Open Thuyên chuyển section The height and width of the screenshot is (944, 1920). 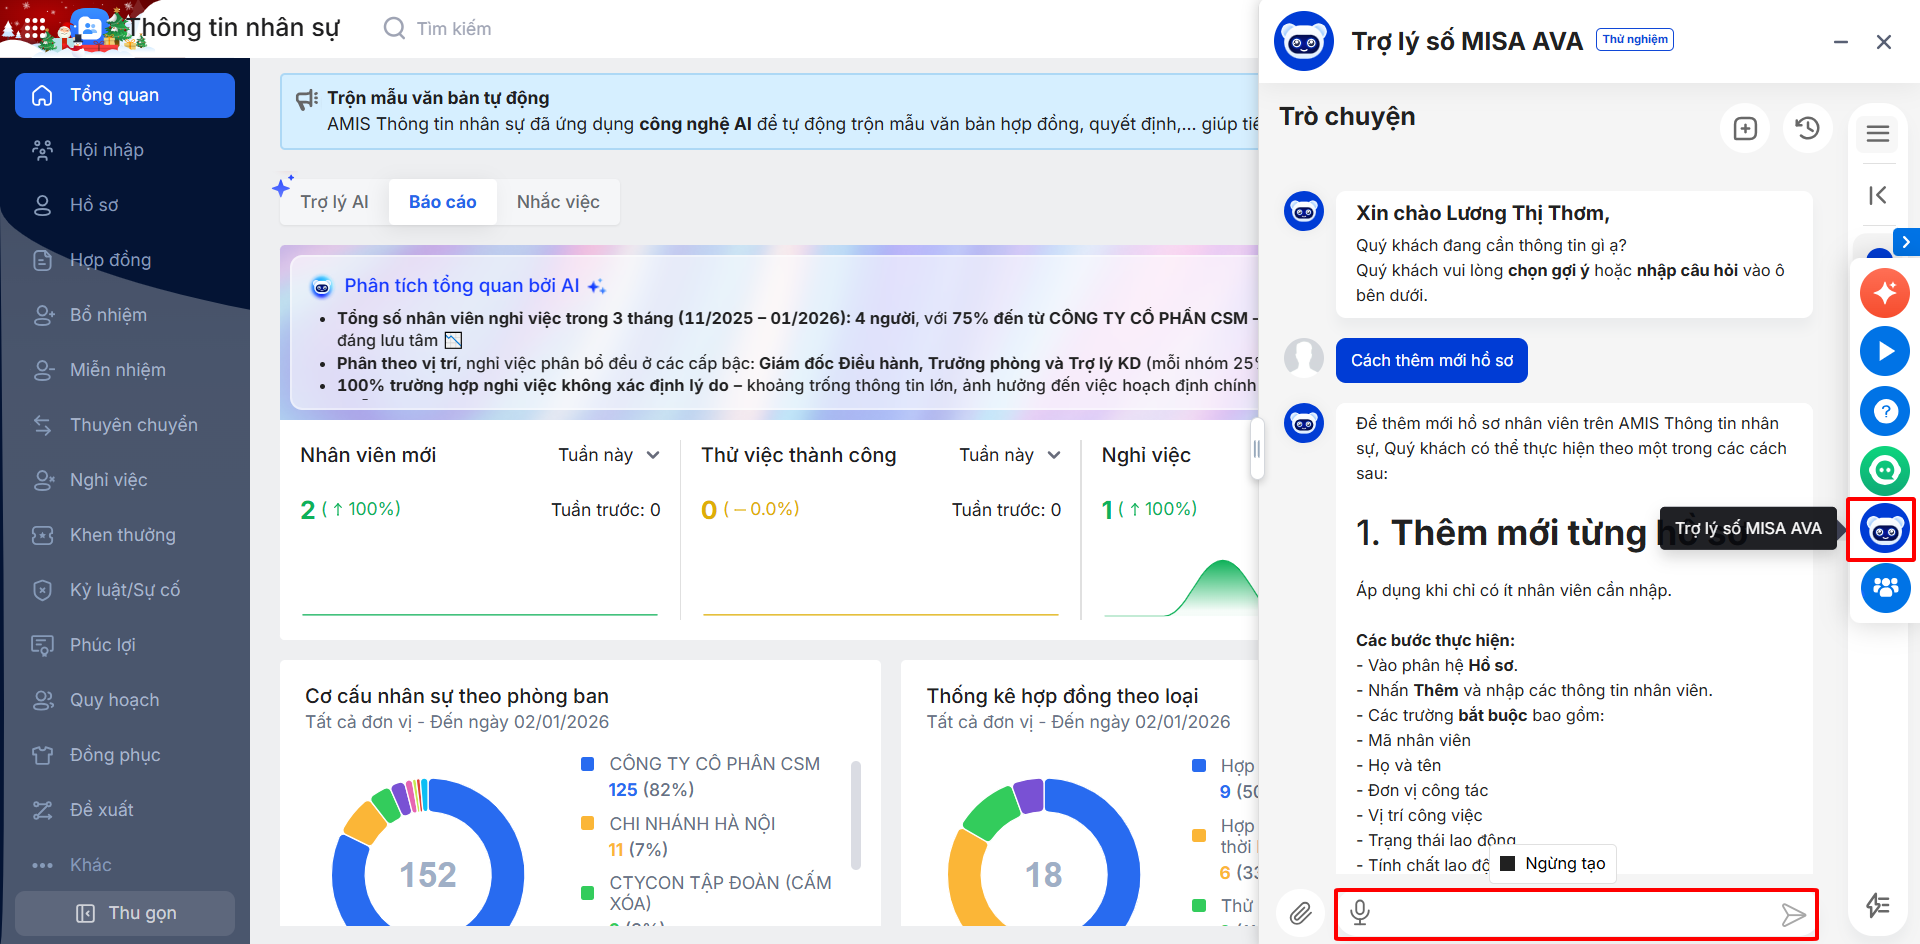click(x=125, y=425)
